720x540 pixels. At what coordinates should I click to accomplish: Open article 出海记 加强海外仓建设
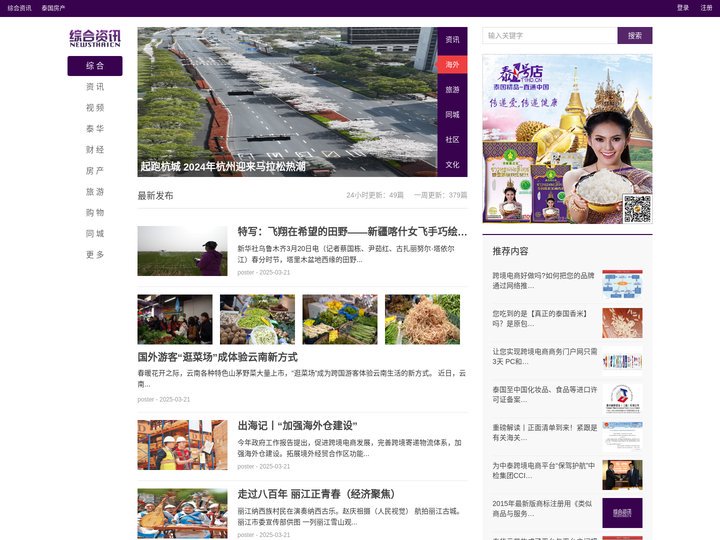pos(297,426)
